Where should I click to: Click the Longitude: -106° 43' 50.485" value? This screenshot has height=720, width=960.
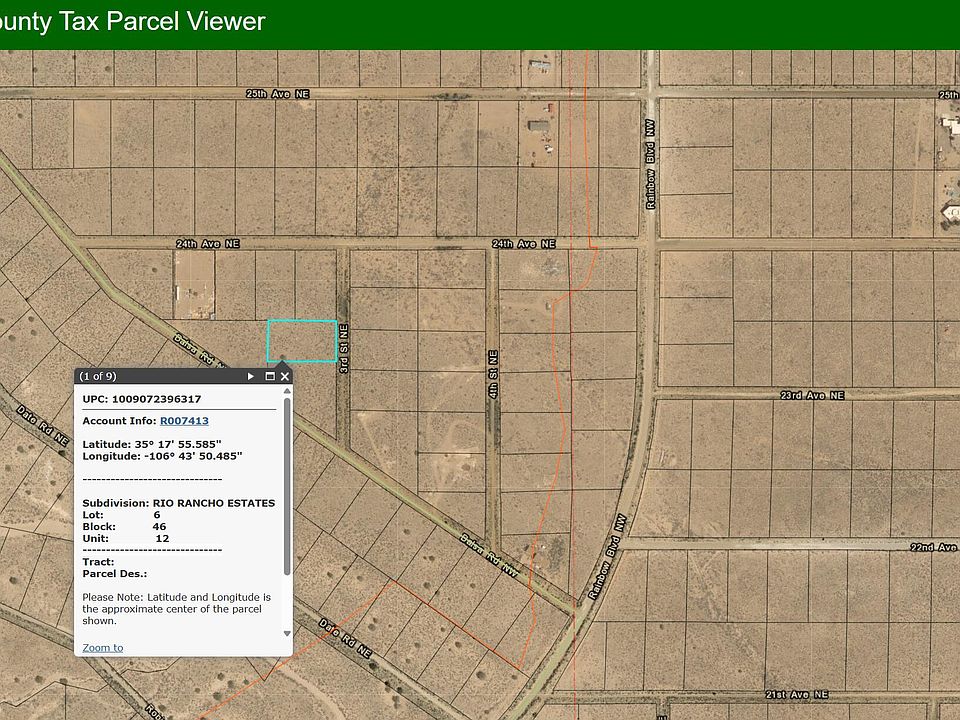(x=162, y=456)
